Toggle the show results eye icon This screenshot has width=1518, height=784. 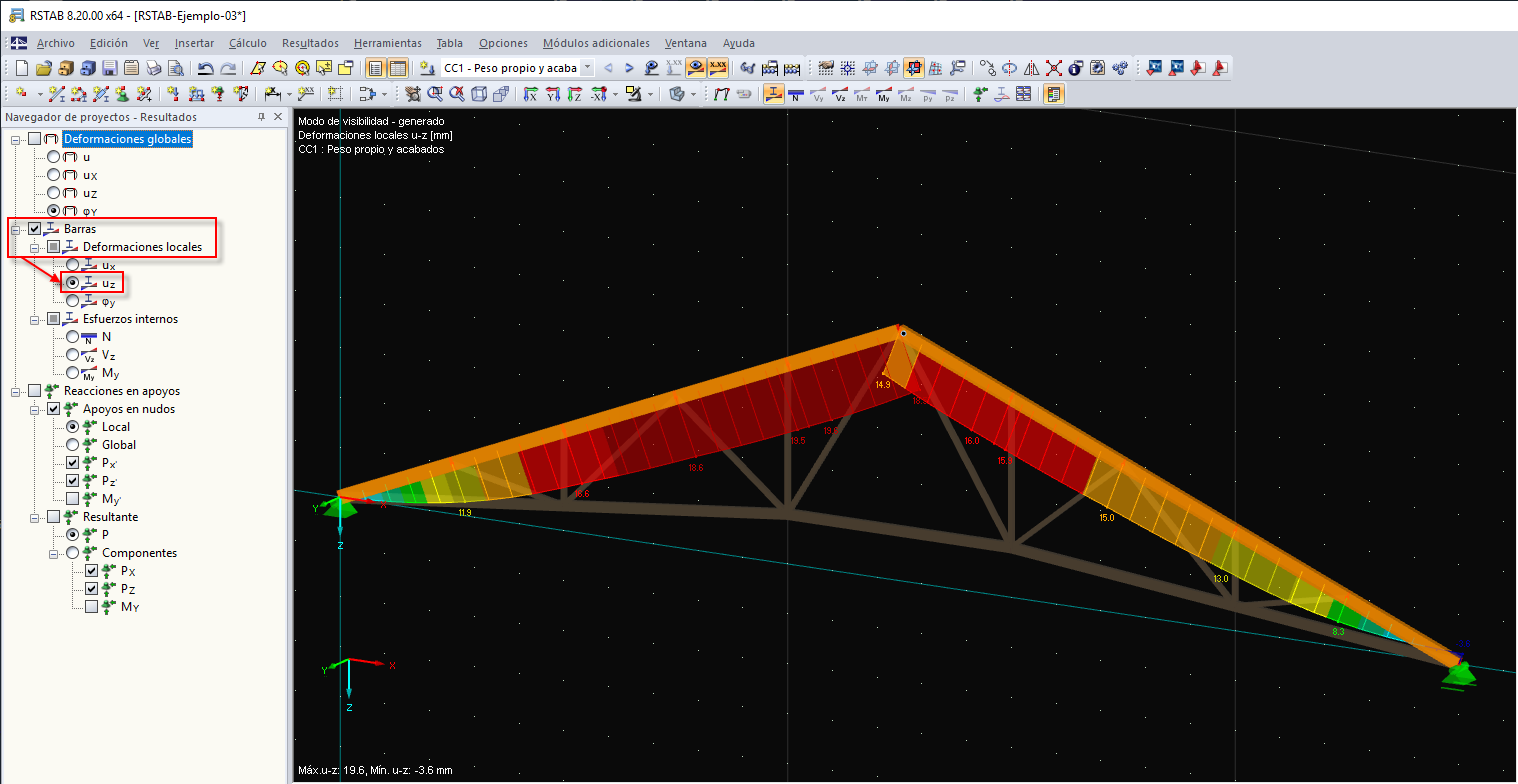(695, 68)
